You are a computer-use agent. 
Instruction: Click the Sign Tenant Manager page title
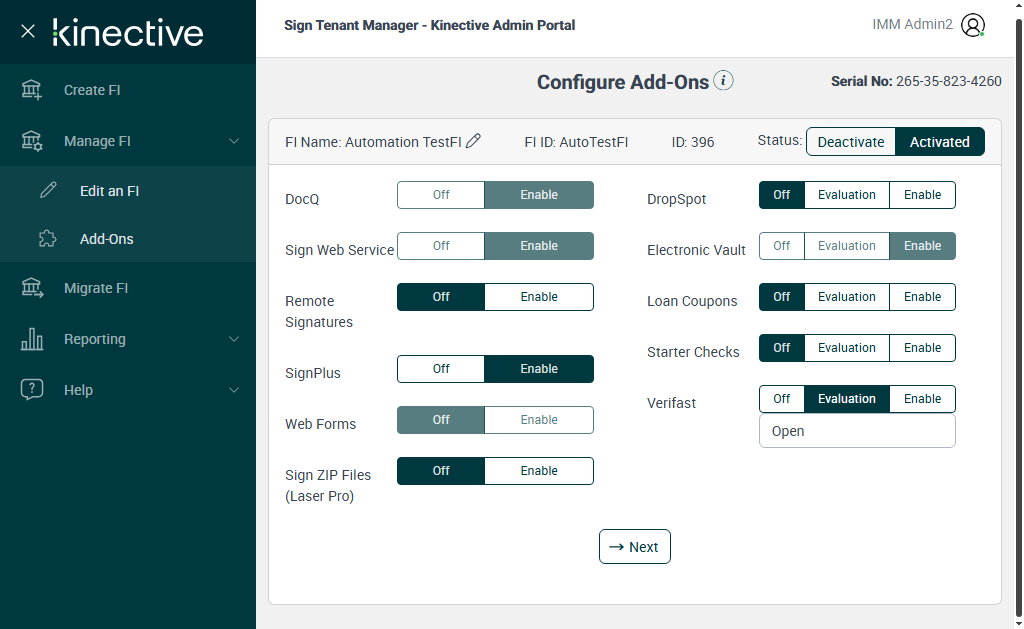coord(429,25)
